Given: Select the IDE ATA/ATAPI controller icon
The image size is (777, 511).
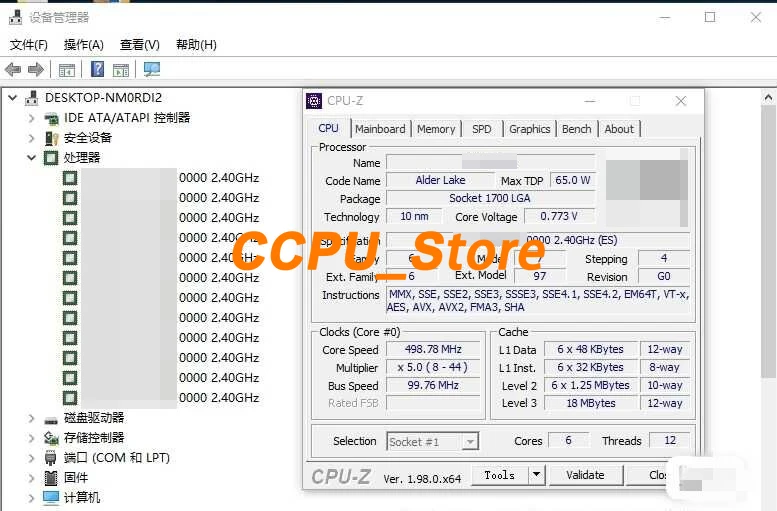Looking at the screenshot, I should tap(51, 118).
